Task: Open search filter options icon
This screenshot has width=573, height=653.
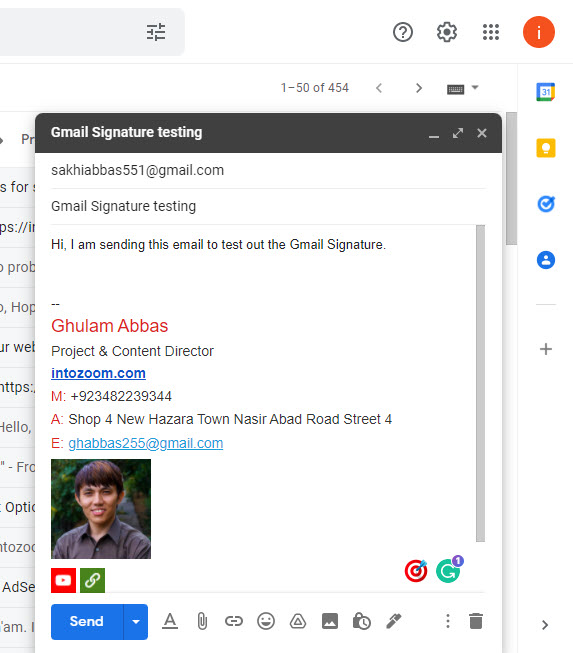Action: point(156,32)
